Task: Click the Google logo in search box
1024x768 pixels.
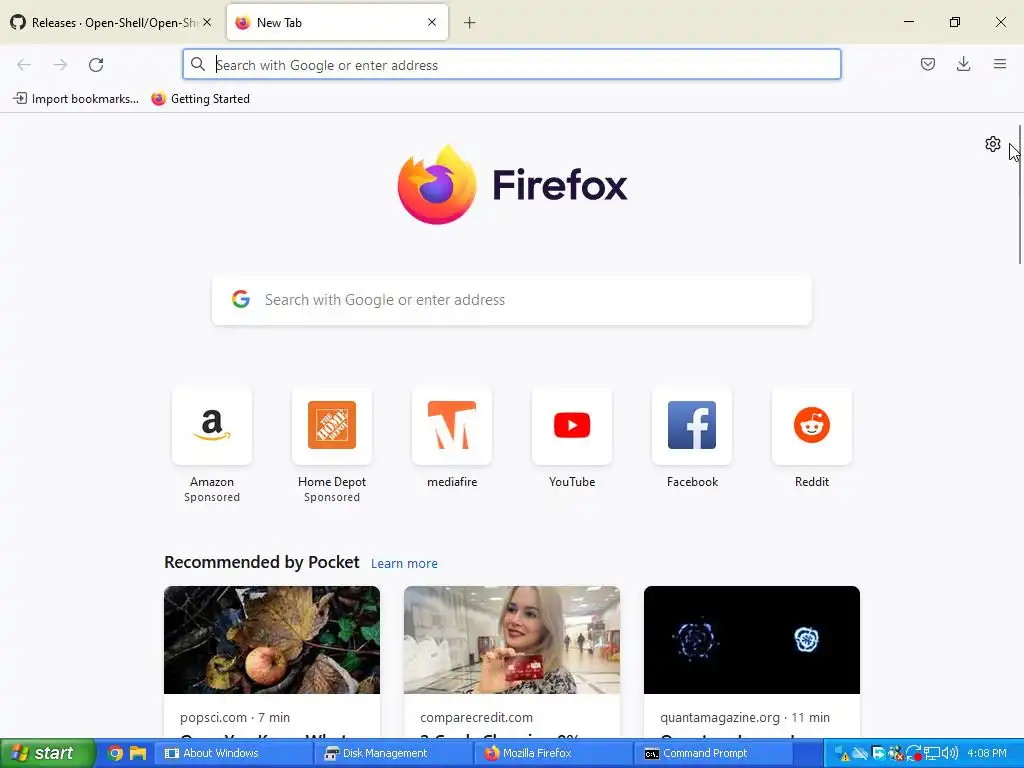Action: [241, 299]
